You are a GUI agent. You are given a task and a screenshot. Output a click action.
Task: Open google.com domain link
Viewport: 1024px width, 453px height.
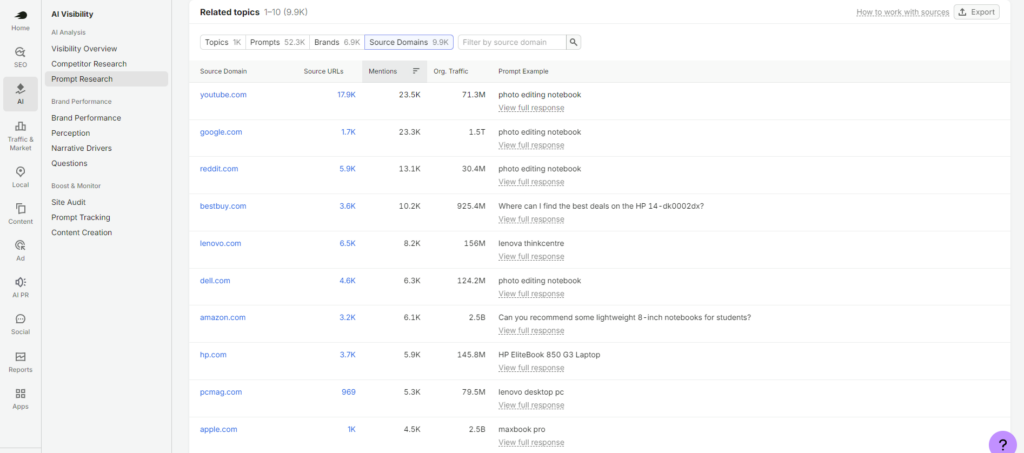[x=221, y=132]
